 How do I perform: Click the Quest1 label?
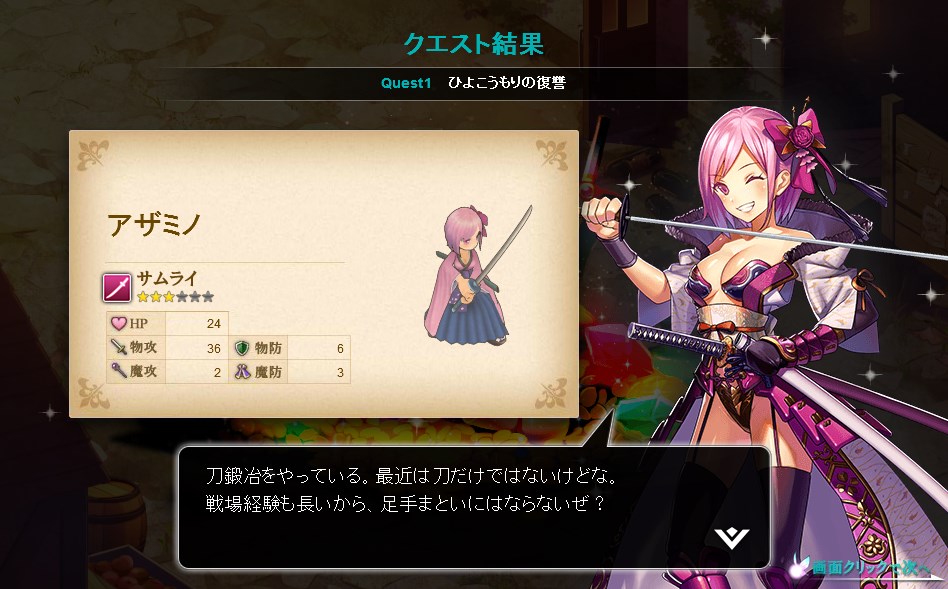coord(406,83)
